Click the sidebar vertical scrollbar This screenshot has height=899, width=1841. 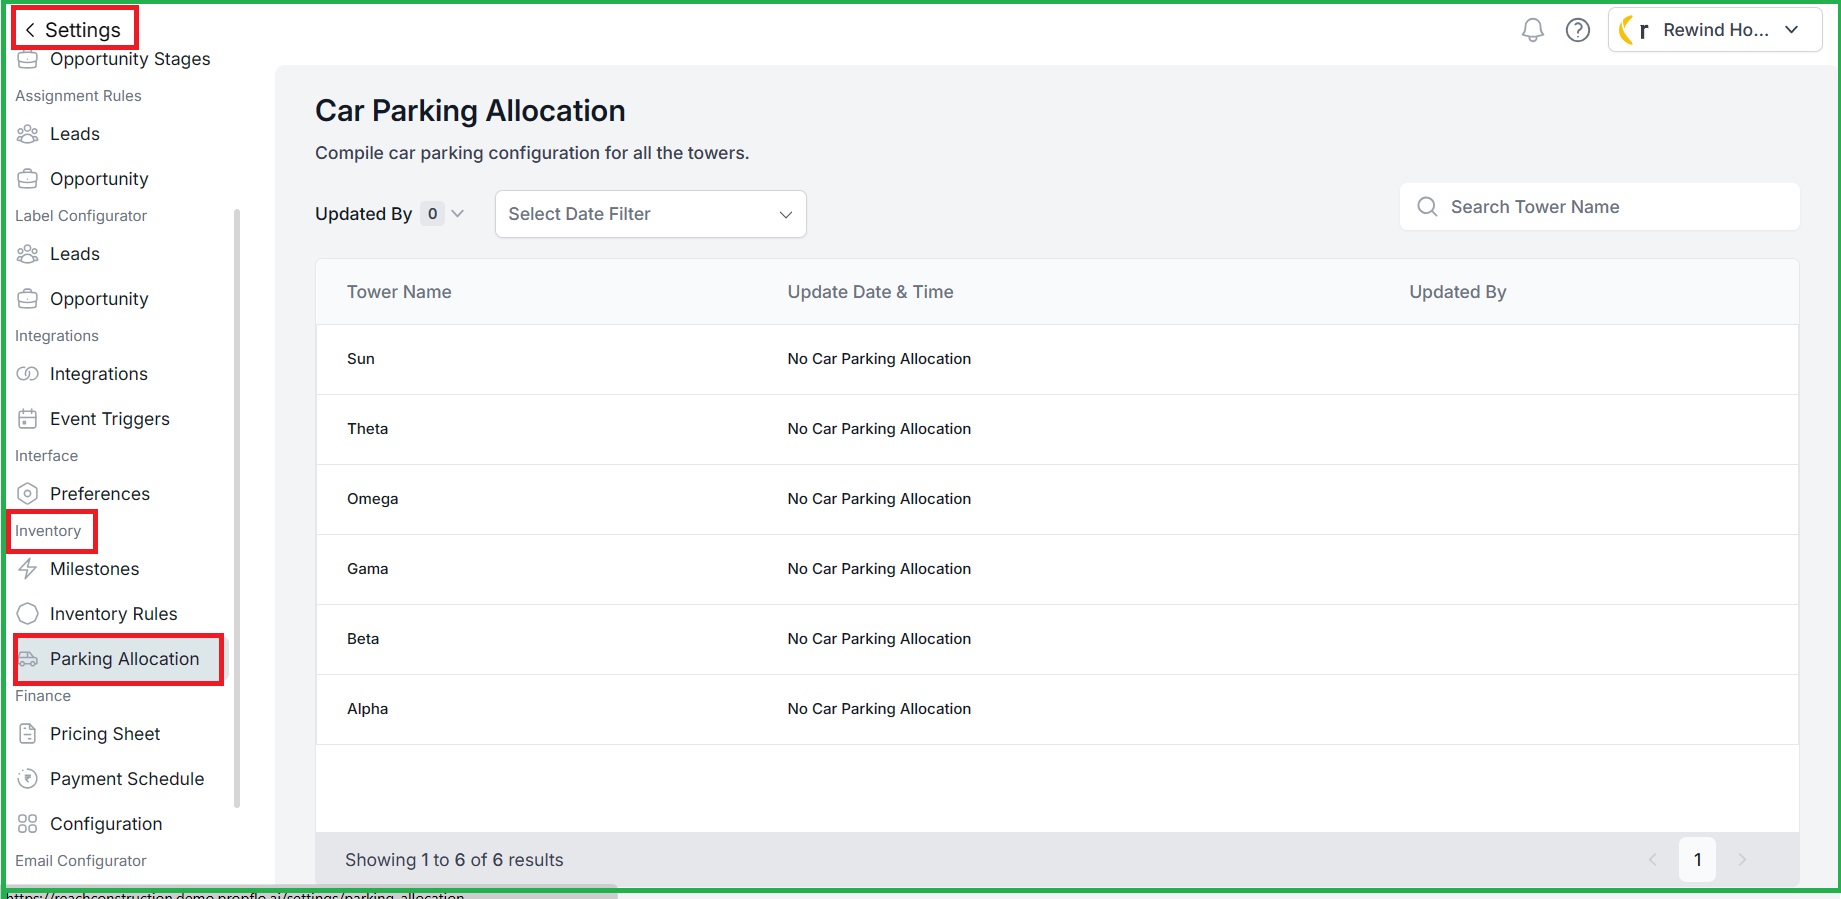click(237, 507)
